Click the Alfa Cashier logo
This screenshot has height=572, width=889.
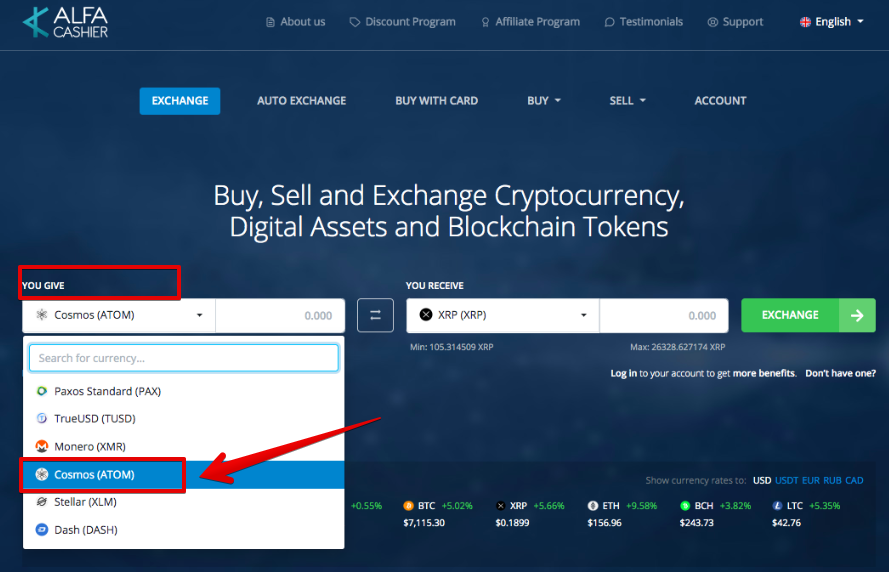[x=65, y=22]
